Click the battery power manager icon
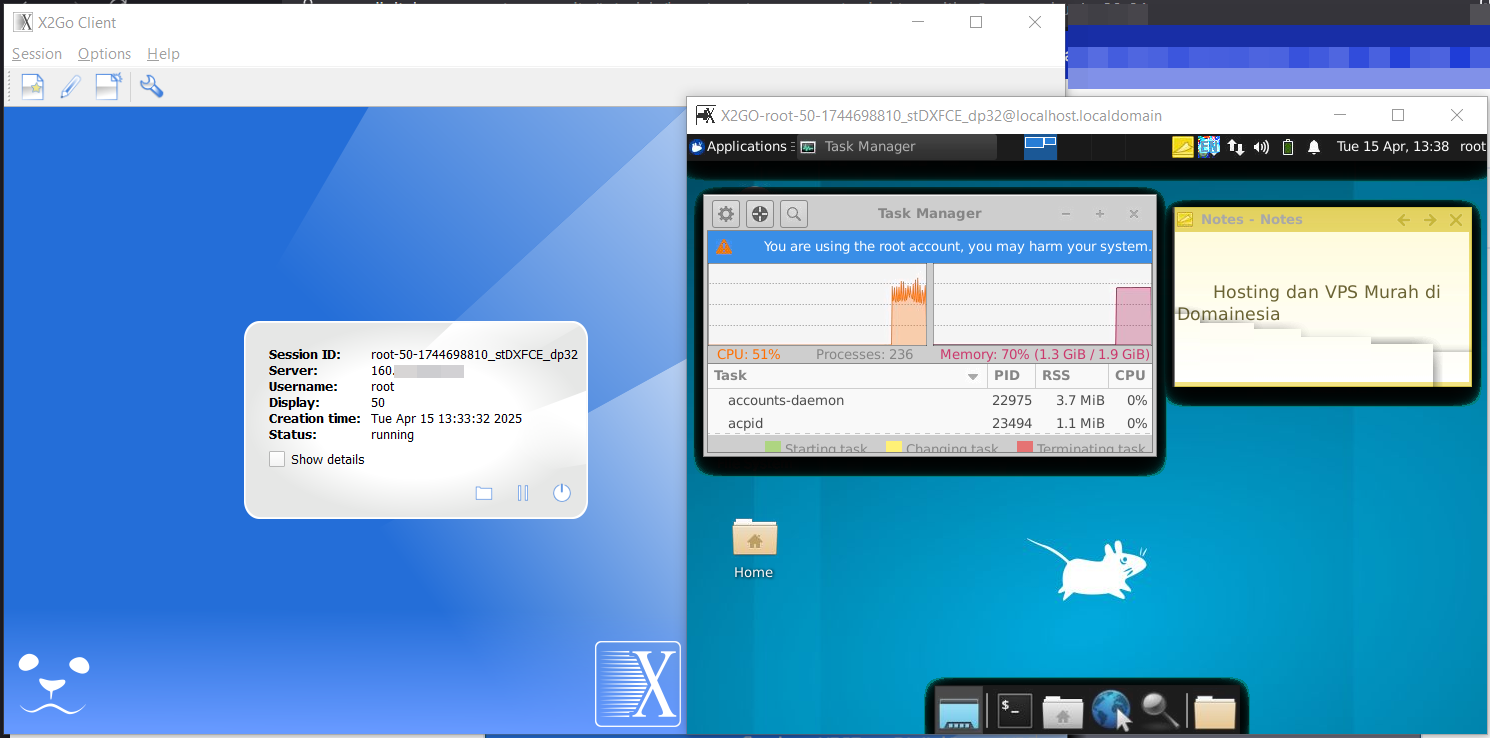The height and width of the screenshot is (738, 1491). [1288, 147]
